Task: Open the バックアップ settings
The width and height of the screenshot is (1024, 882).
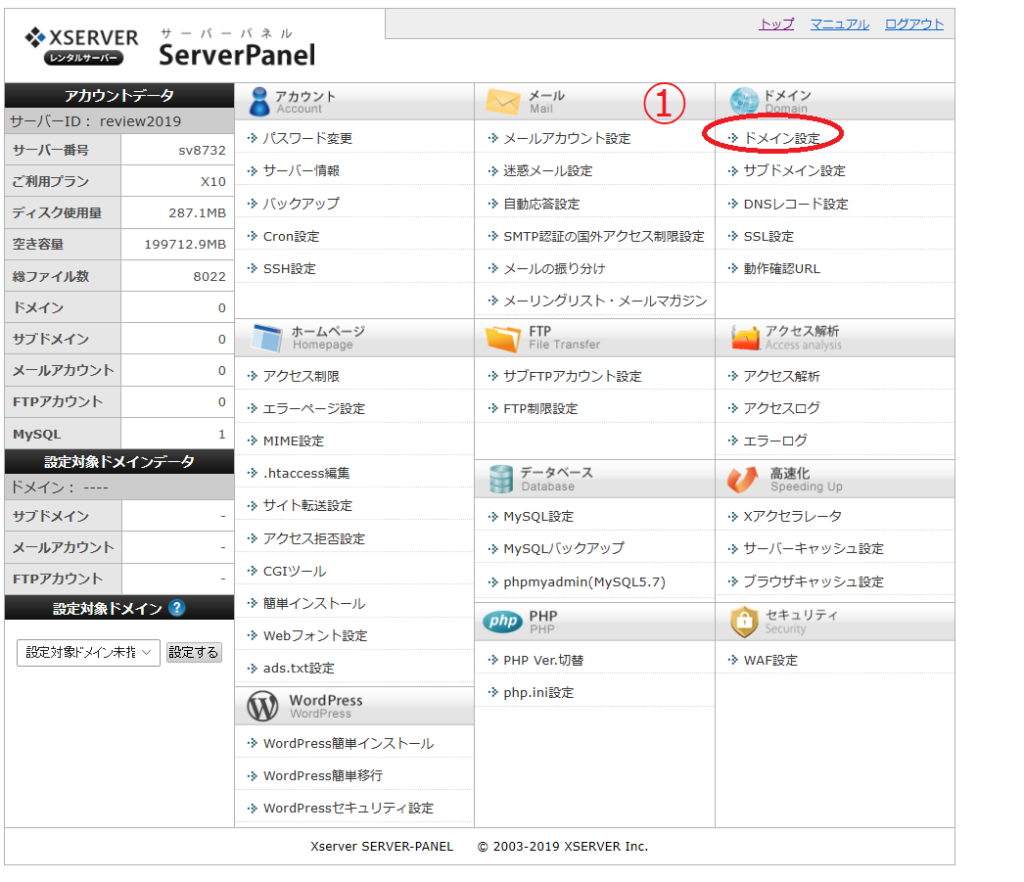Action: [301, 204]
